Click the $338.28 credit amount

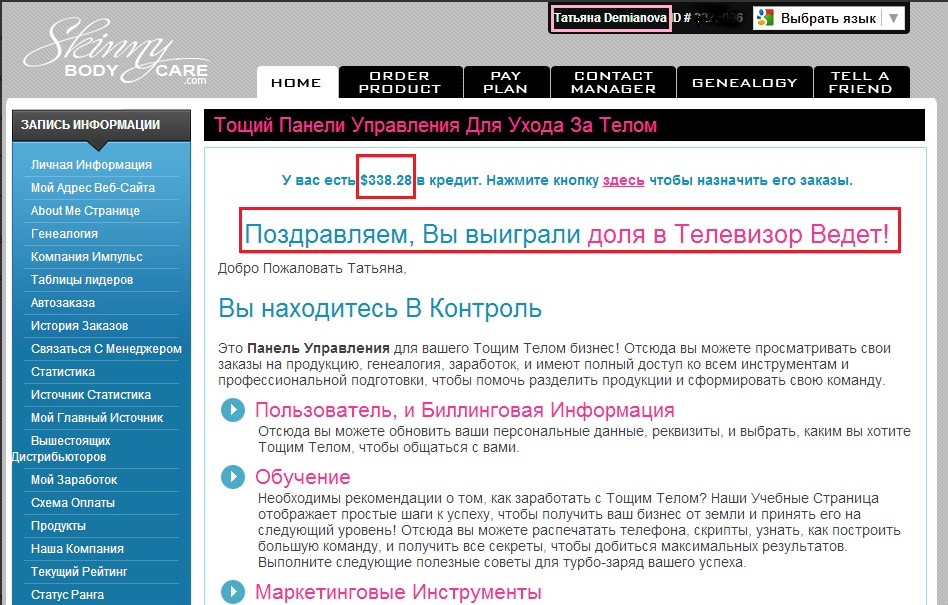[386, 180]
